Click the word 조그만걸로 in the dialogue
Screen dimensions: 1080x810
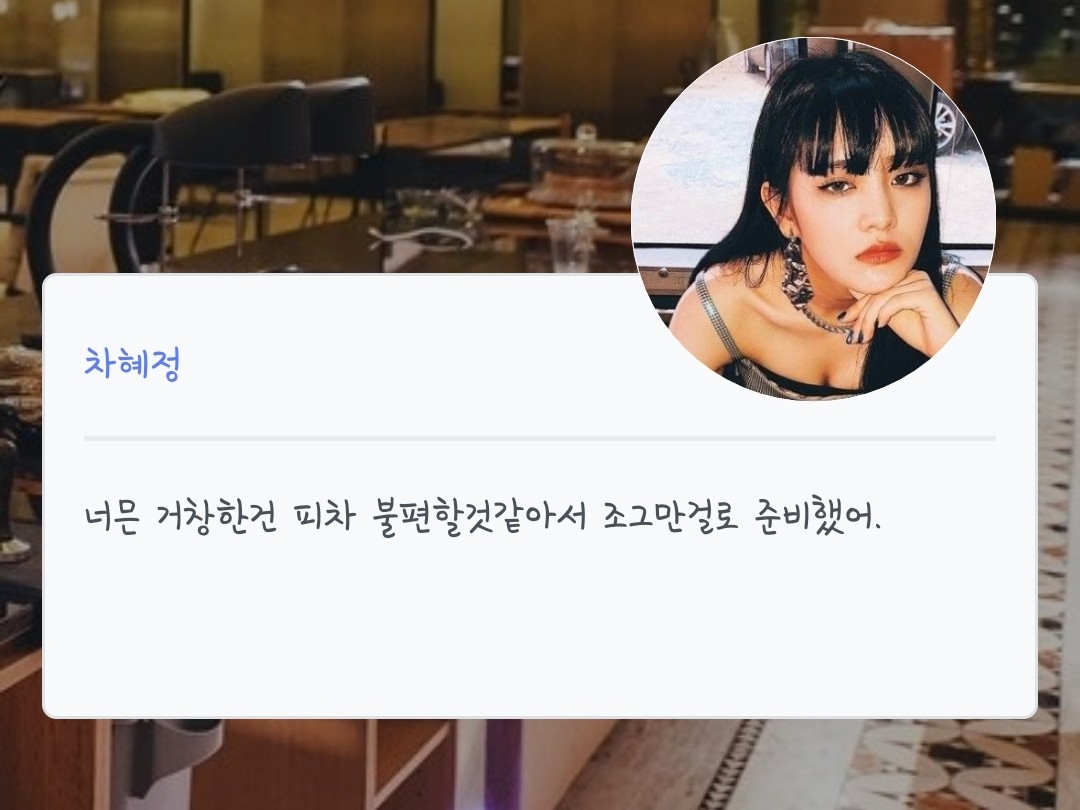point(670,516)
